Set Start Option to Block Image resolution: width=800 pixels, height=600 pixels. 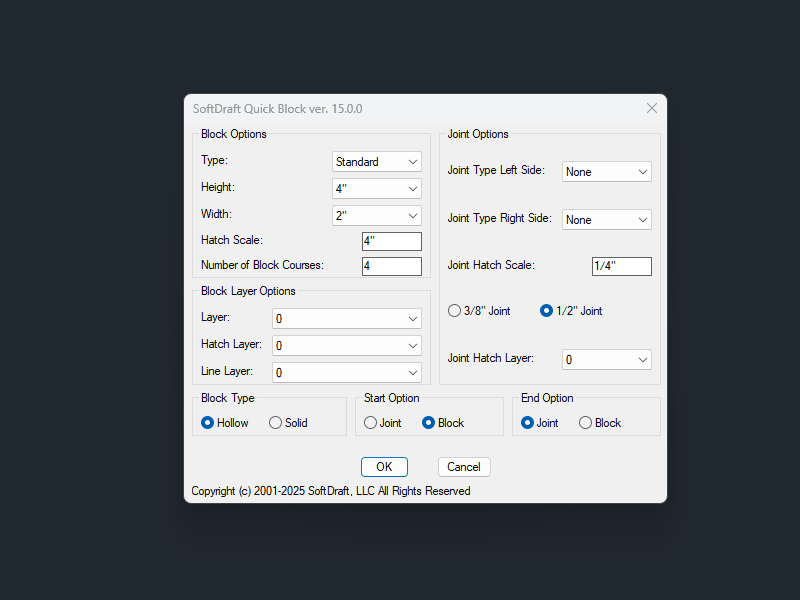click(x=429, y=422)
